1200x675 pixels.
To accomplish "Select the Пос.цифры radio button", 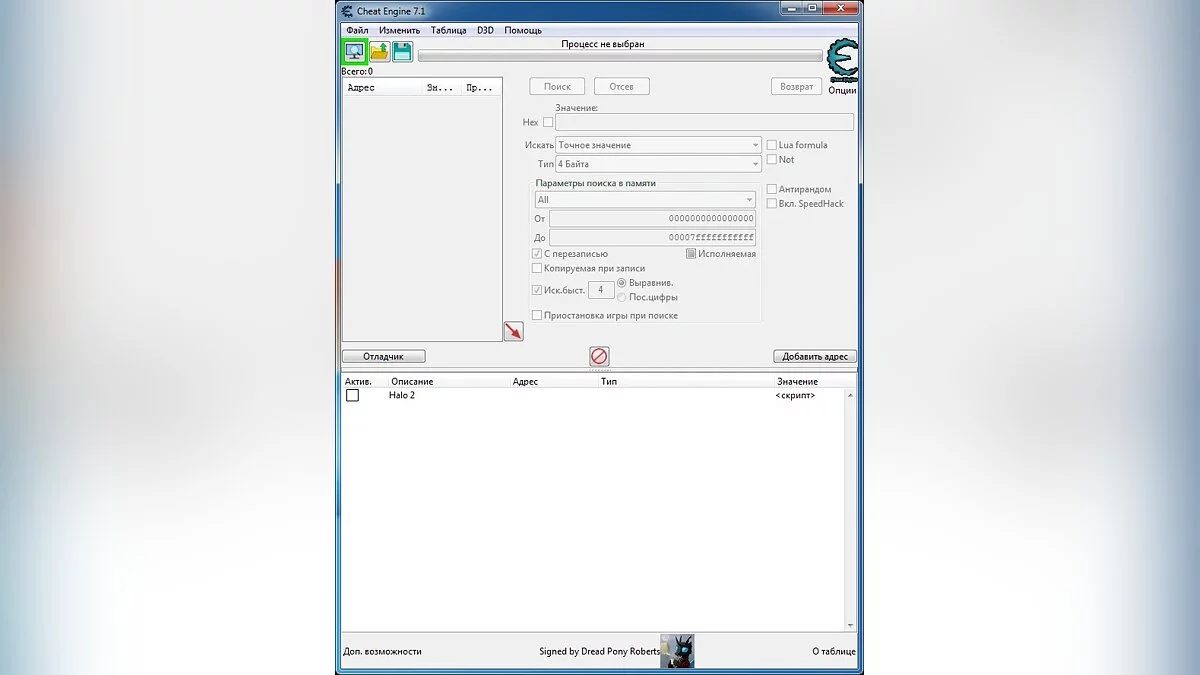I will tap(622, 297).
